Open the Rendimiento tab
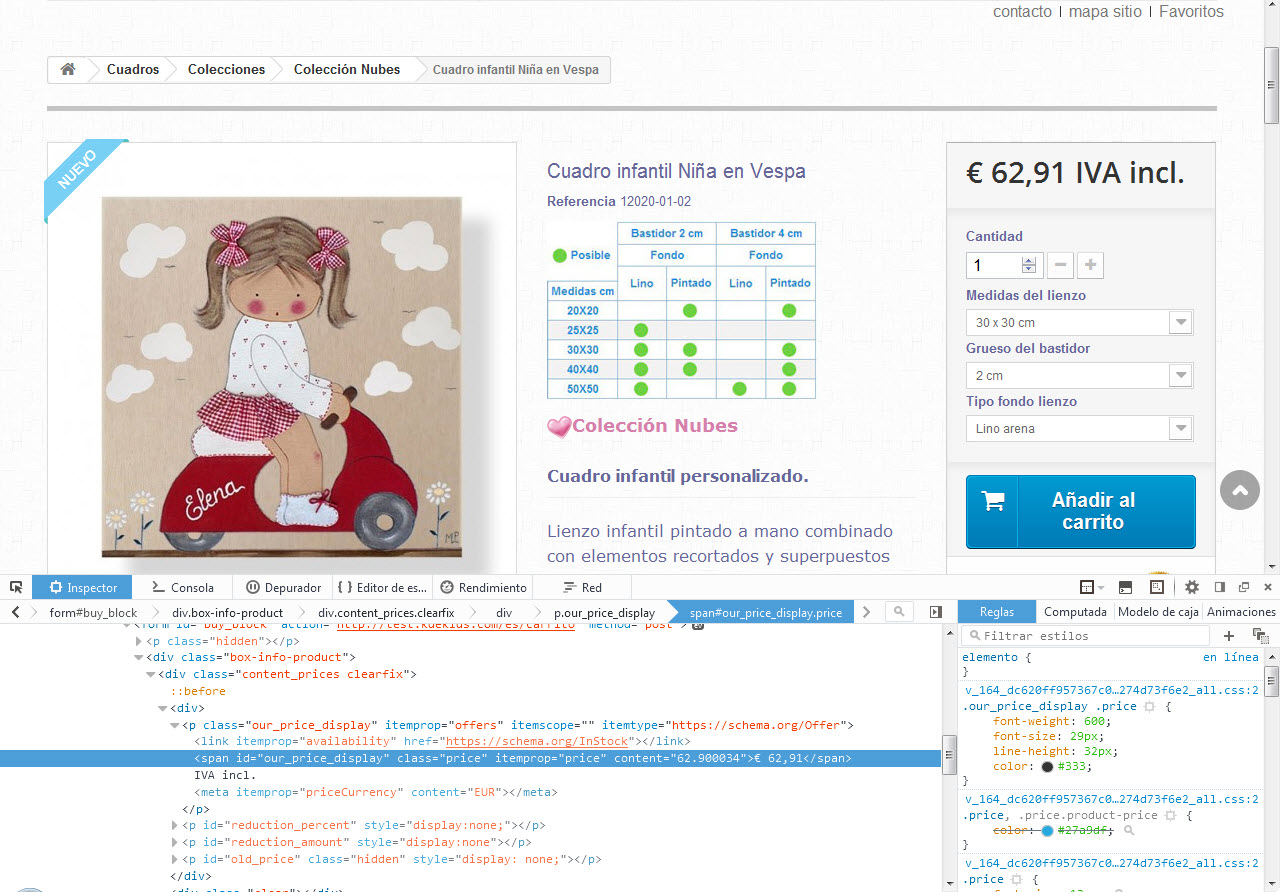This screenshot has width=1280, height=892. [x=483, y=587]
